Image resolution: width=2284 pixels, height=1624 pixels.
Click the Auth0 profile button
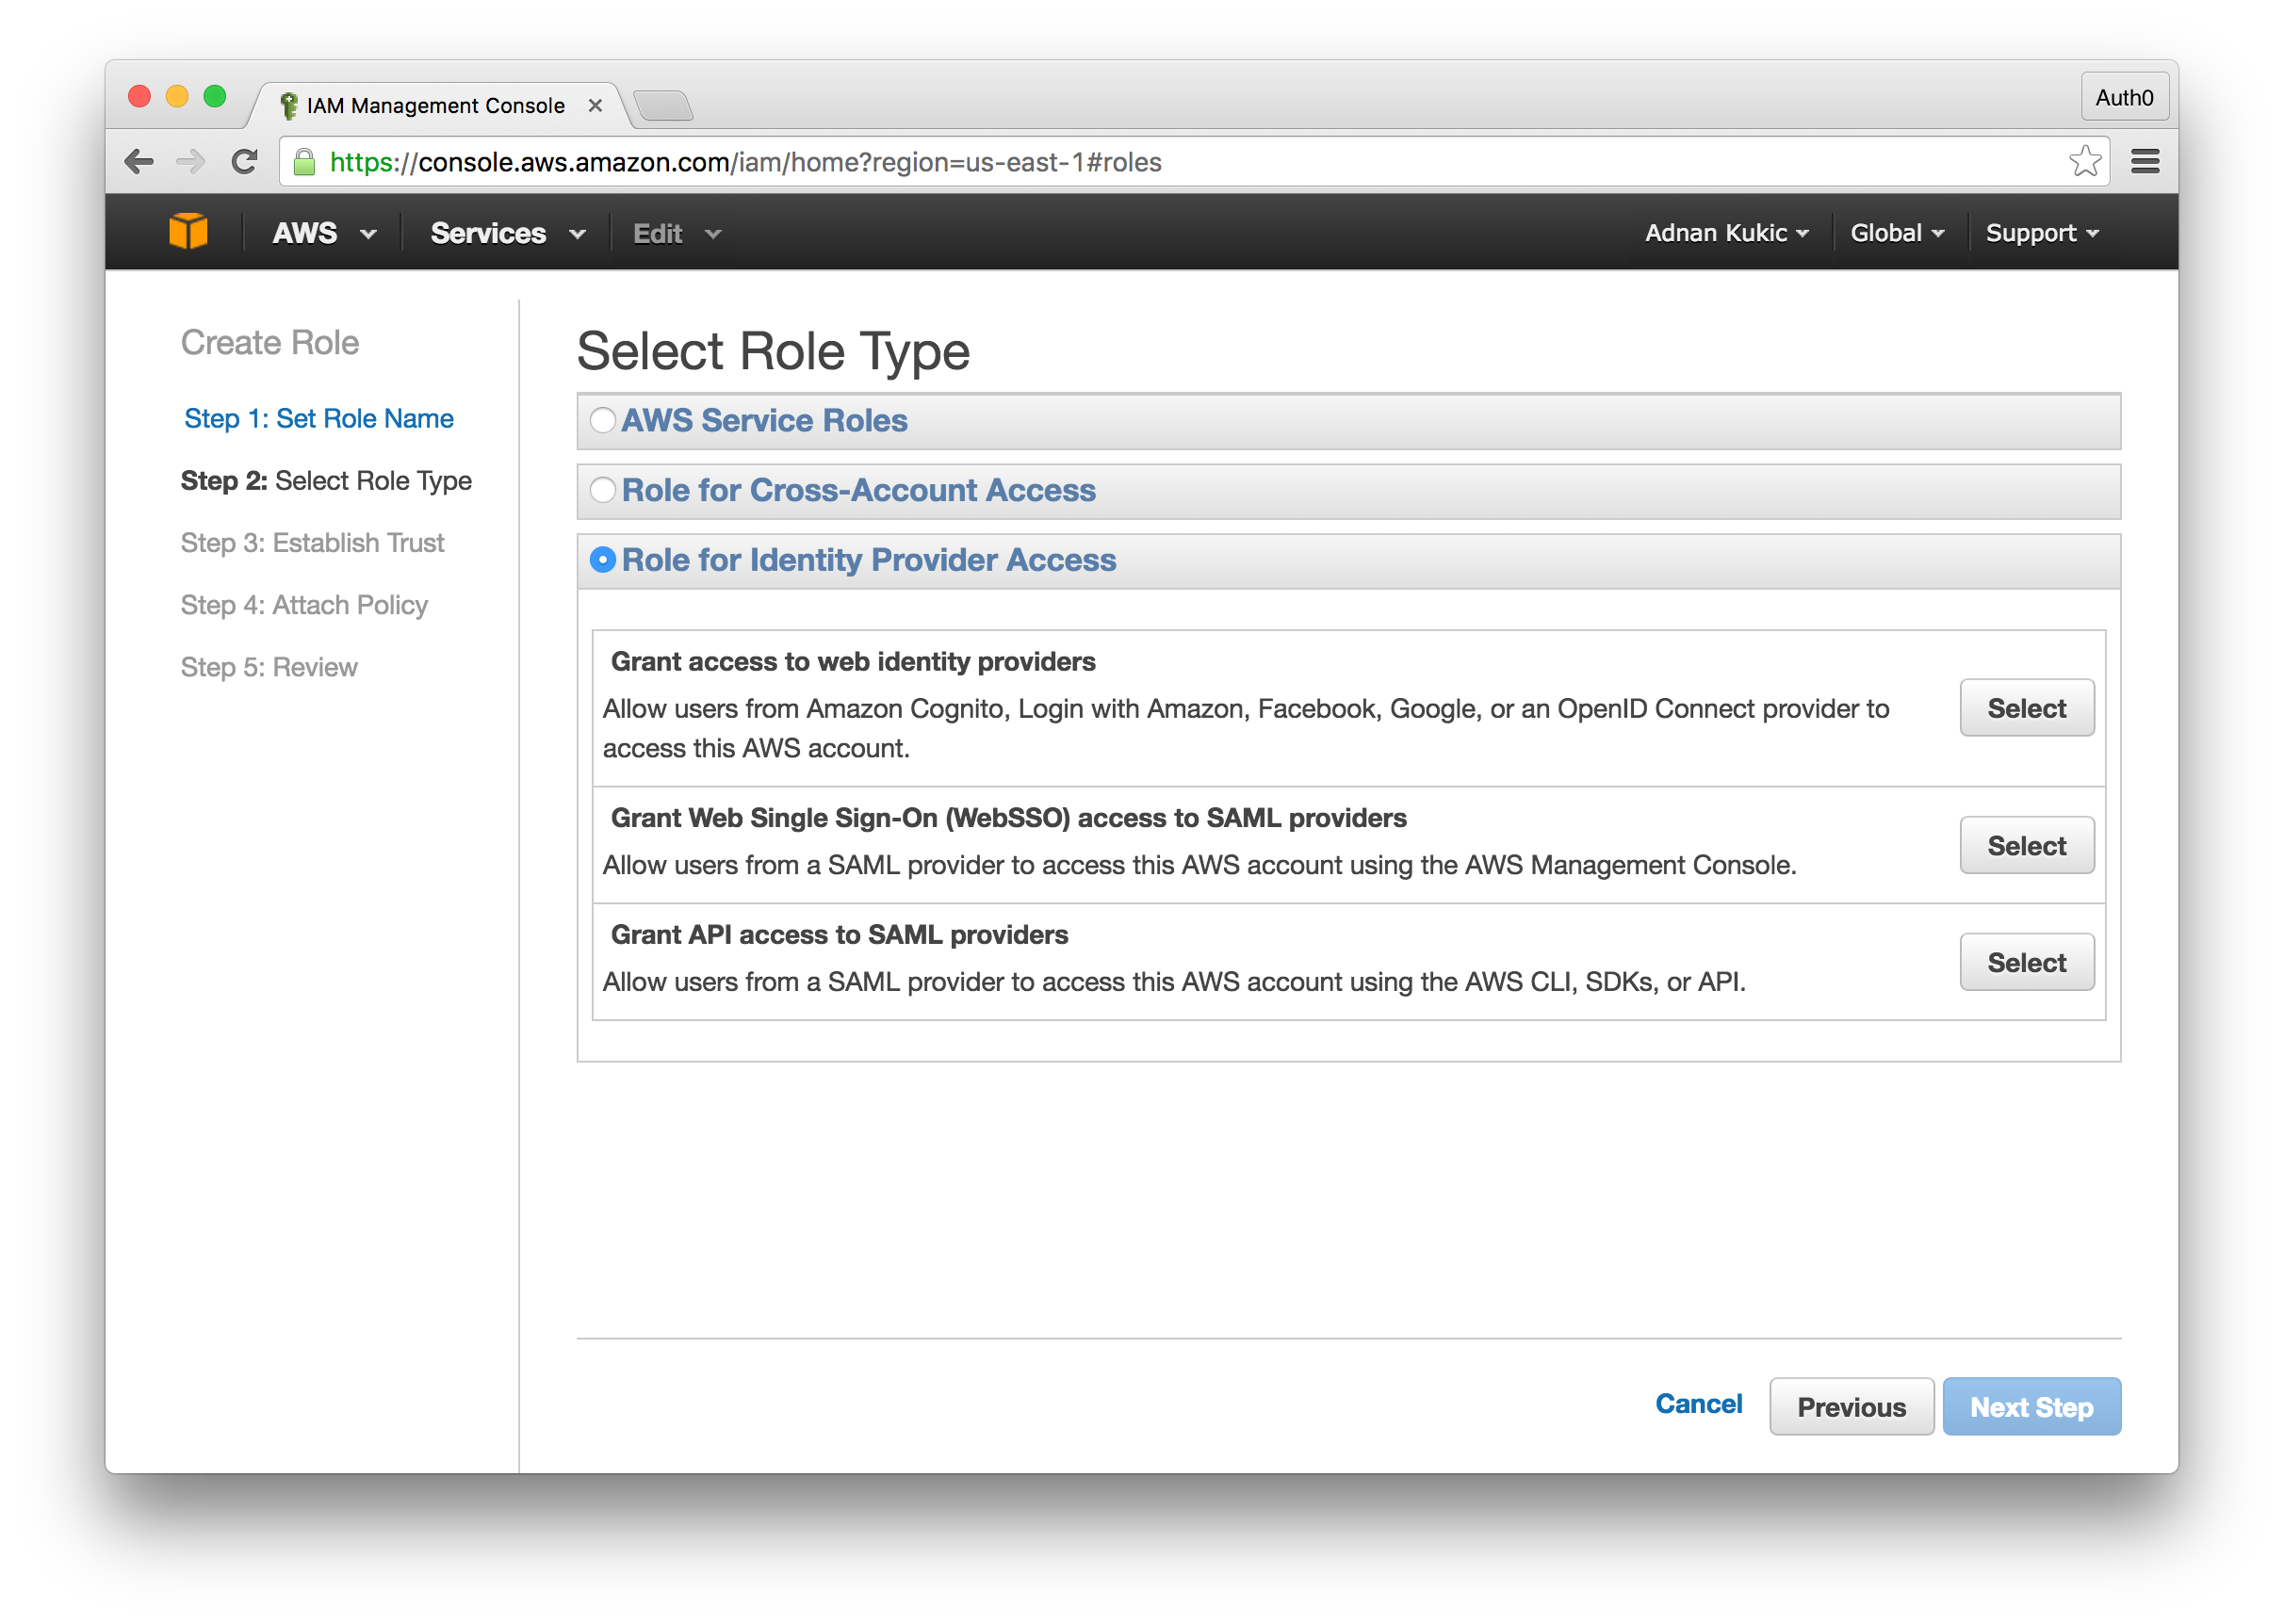pos(2124,98)
